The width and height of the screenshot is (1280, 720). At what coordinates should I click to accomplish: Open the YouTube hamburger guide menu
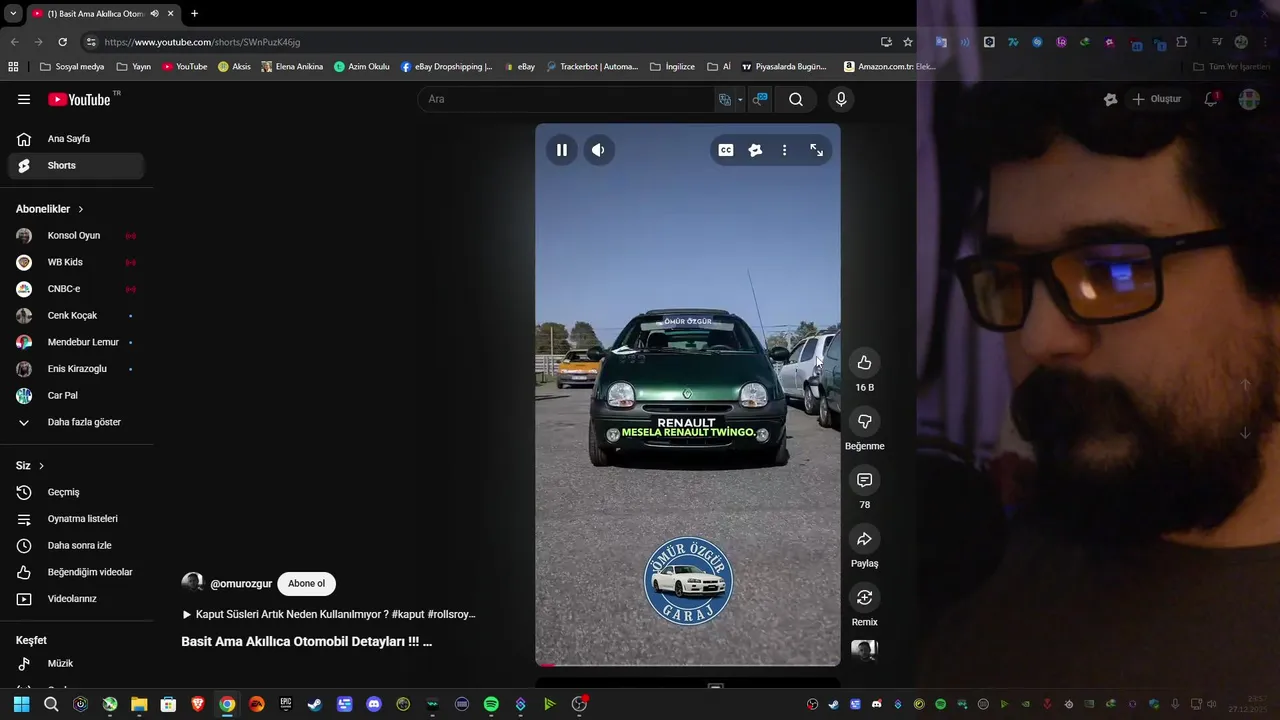[24, 99]
